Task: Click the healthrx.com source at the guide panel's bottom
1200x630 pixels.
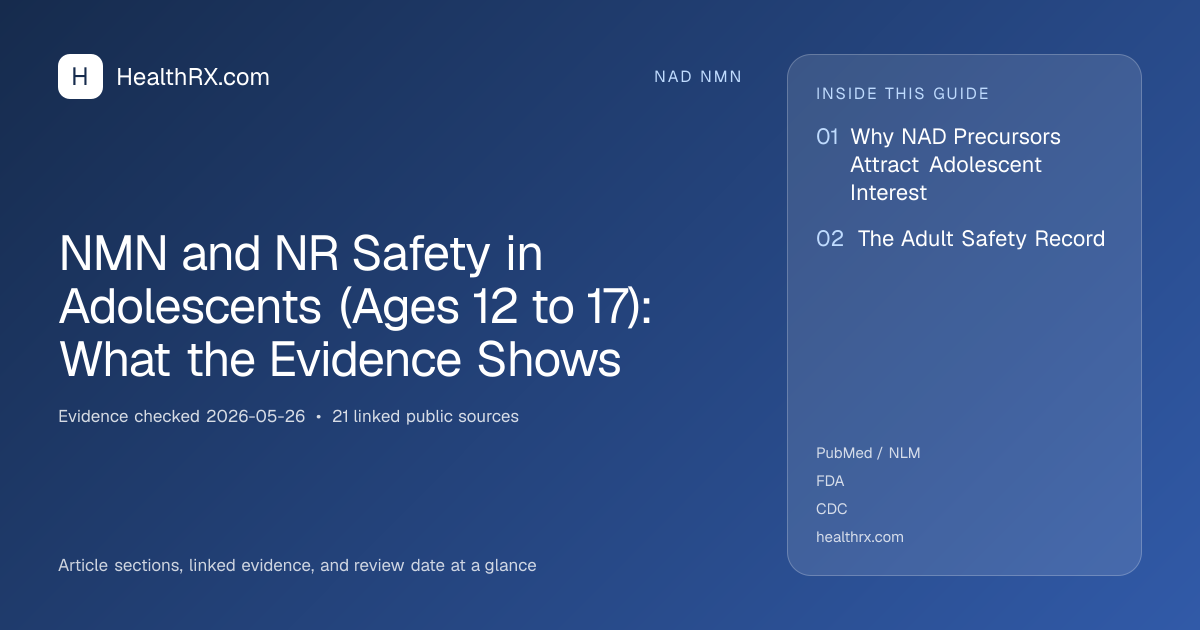Action: pos(860,537)
